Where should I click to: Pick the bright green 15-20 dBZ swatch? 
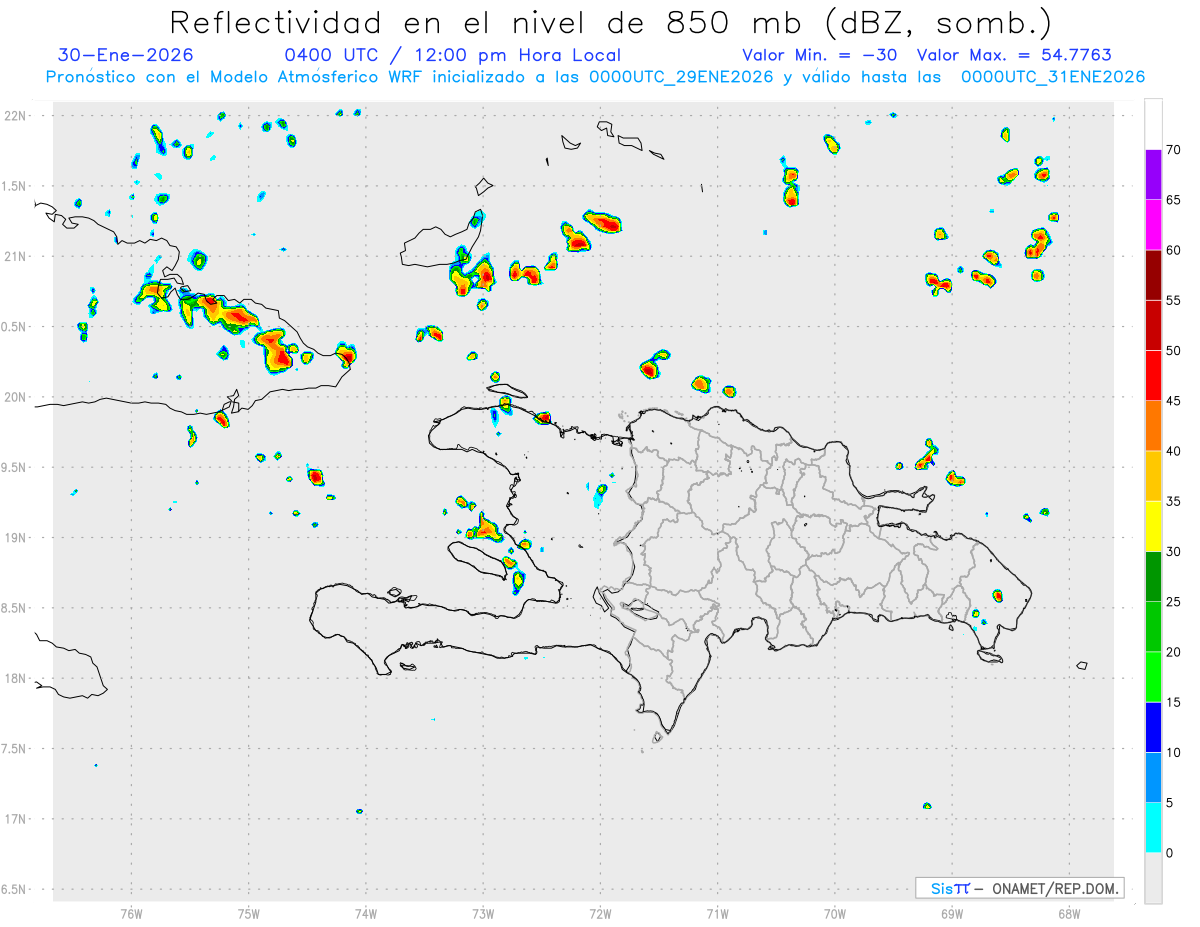coord(1153,677)
